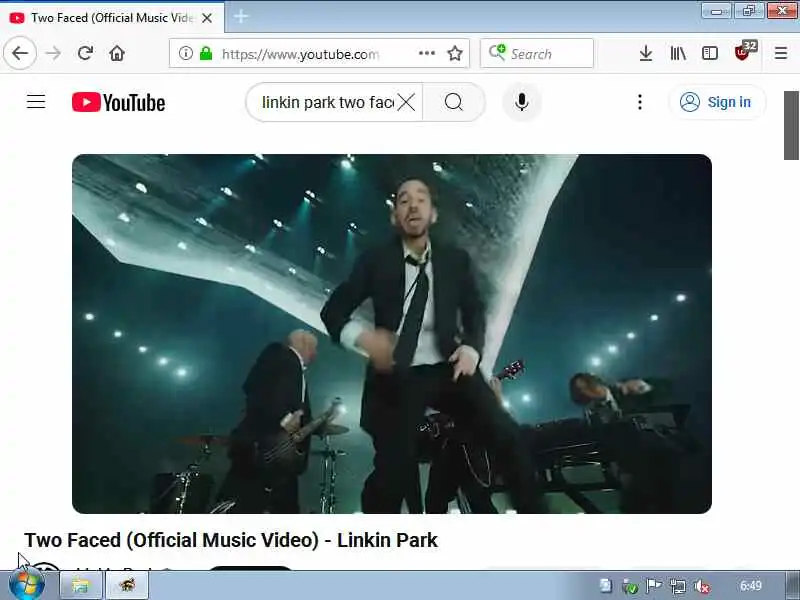Click the network tray icon
The height and width of the screenshot is (600, 800).
click(x=678, y=586)
